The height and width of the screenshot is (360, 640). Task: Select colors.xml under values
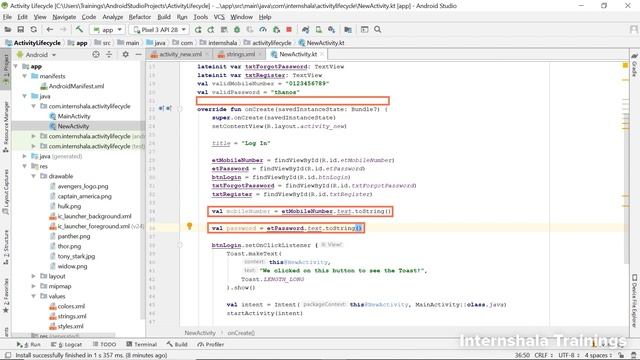pyautogui.click(x=71, y=306)
